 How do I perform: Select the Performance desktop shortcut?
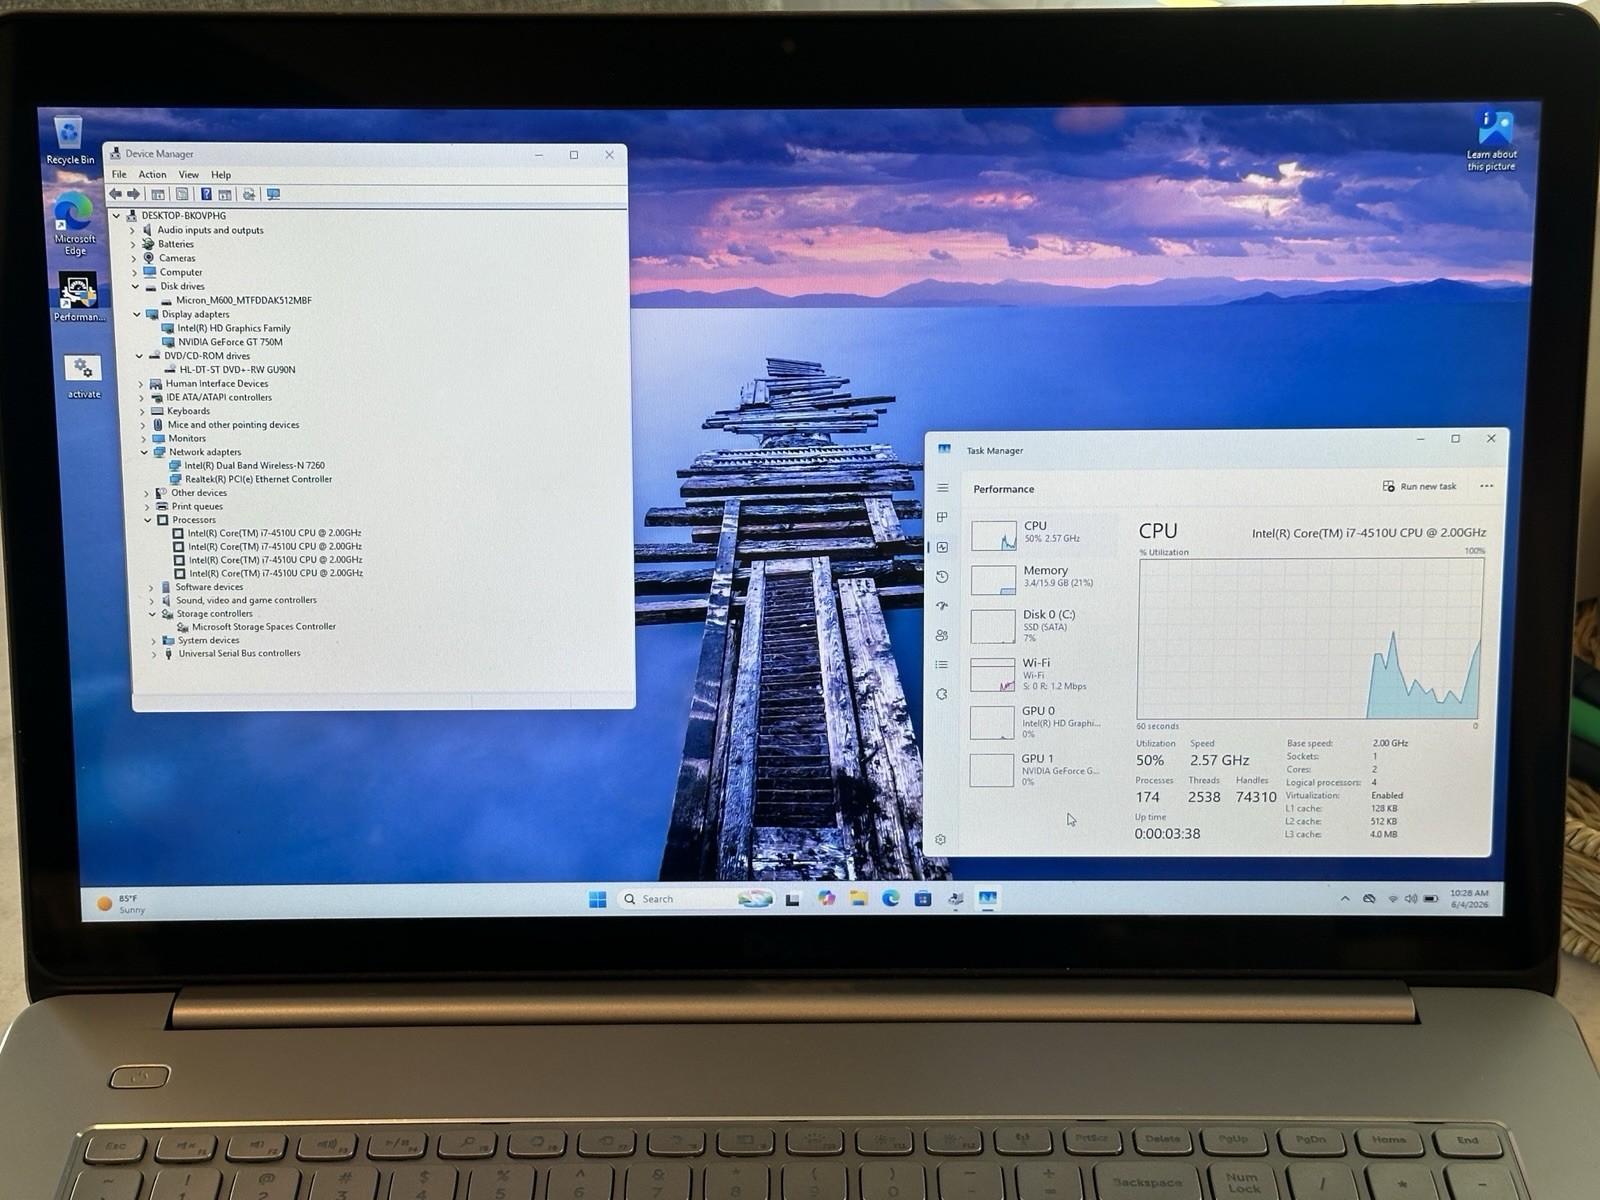[x=78, y=297]
